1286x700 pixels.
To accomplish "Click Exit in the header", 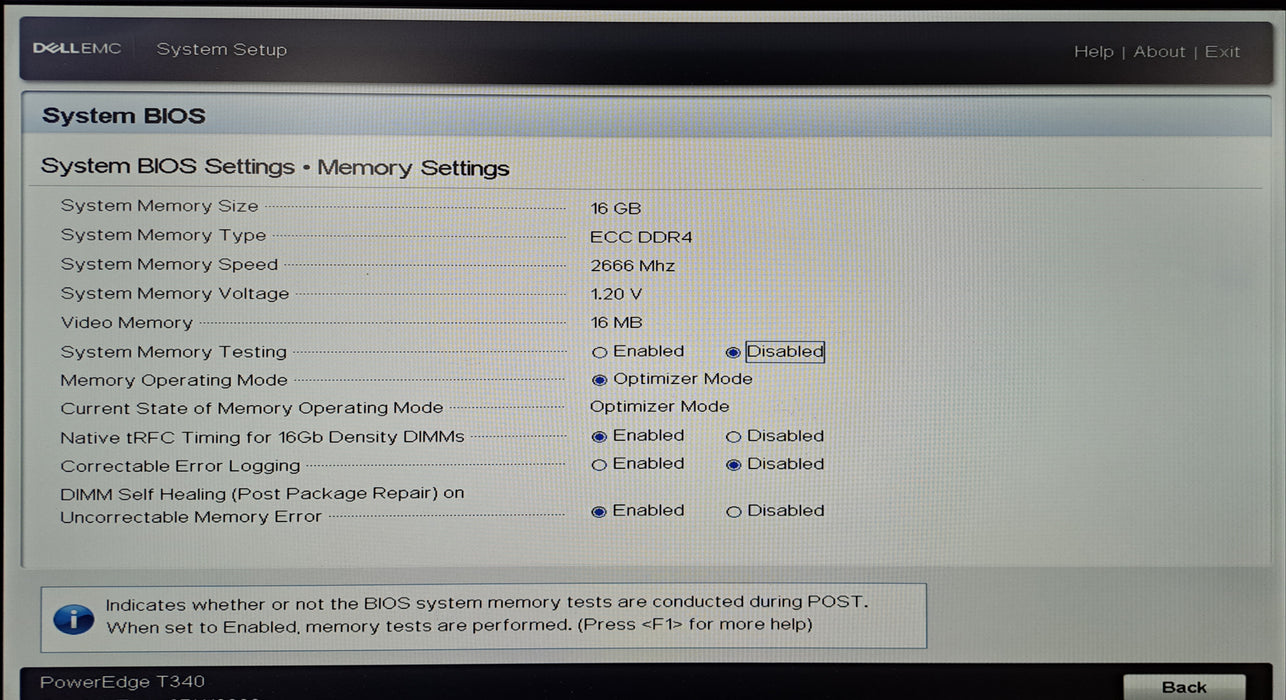I will pos(1222,52).
